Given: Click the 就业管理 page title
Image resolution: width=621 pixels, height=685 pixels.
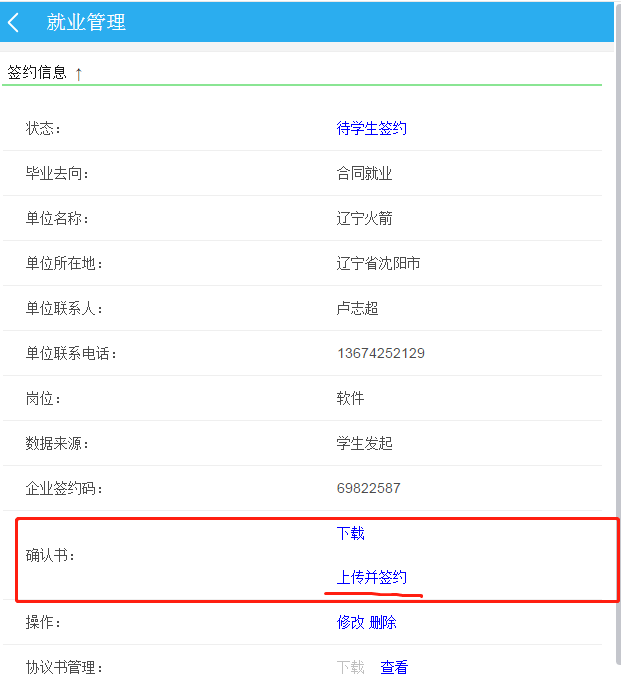Looking at the screenshot, I should [86, 22].
